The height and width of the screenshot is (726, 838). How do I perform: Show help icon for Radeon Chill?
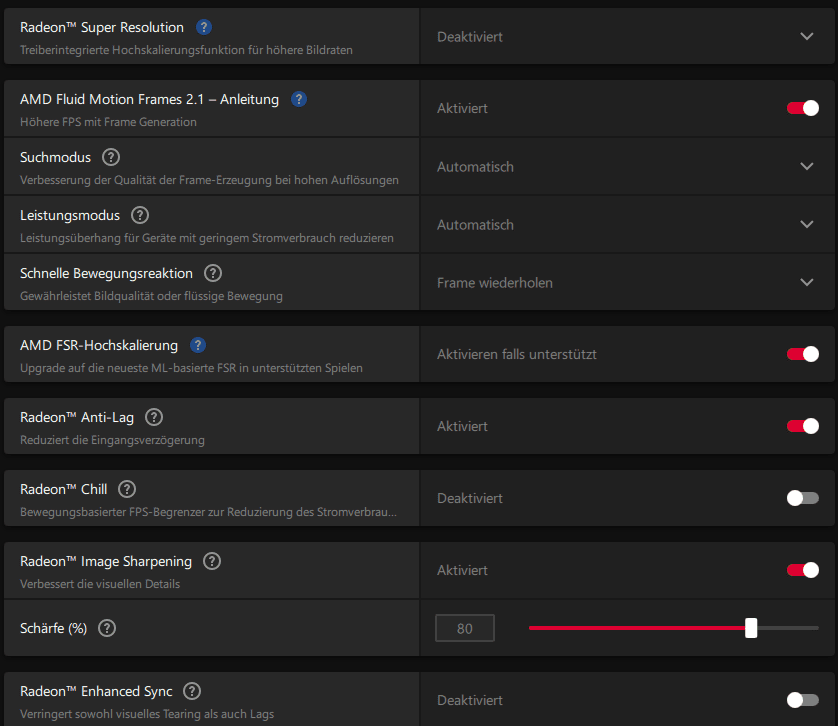(x=127, y=489)
